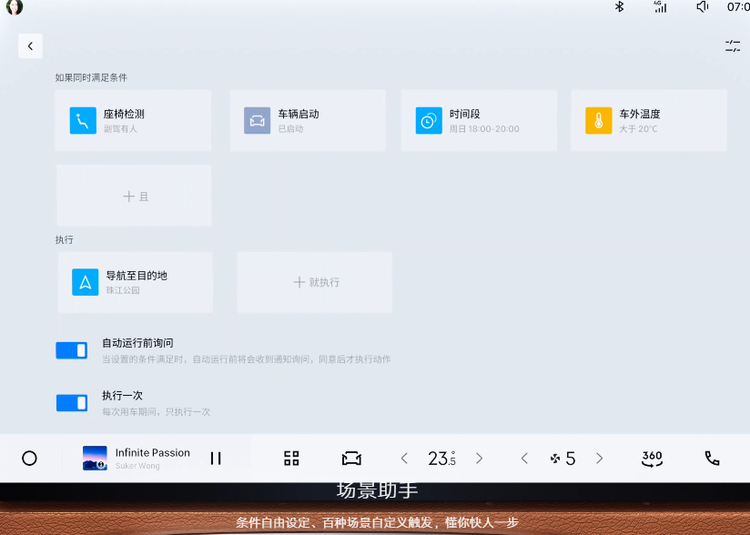Raise the fan speed above 5
This screenshot has height=535, width=750.
599,458
